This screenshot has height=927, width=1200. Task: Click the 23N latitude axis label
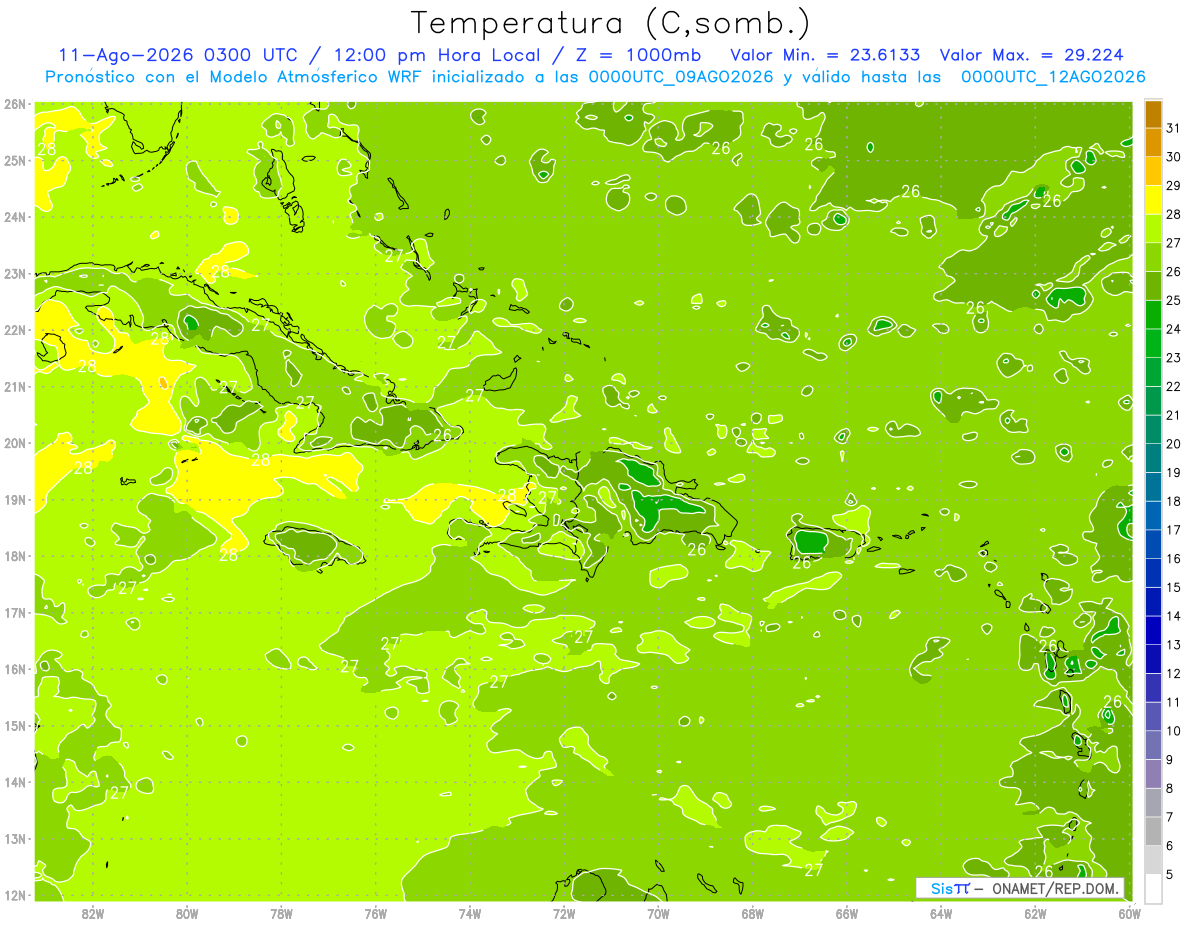click(15, 274)
